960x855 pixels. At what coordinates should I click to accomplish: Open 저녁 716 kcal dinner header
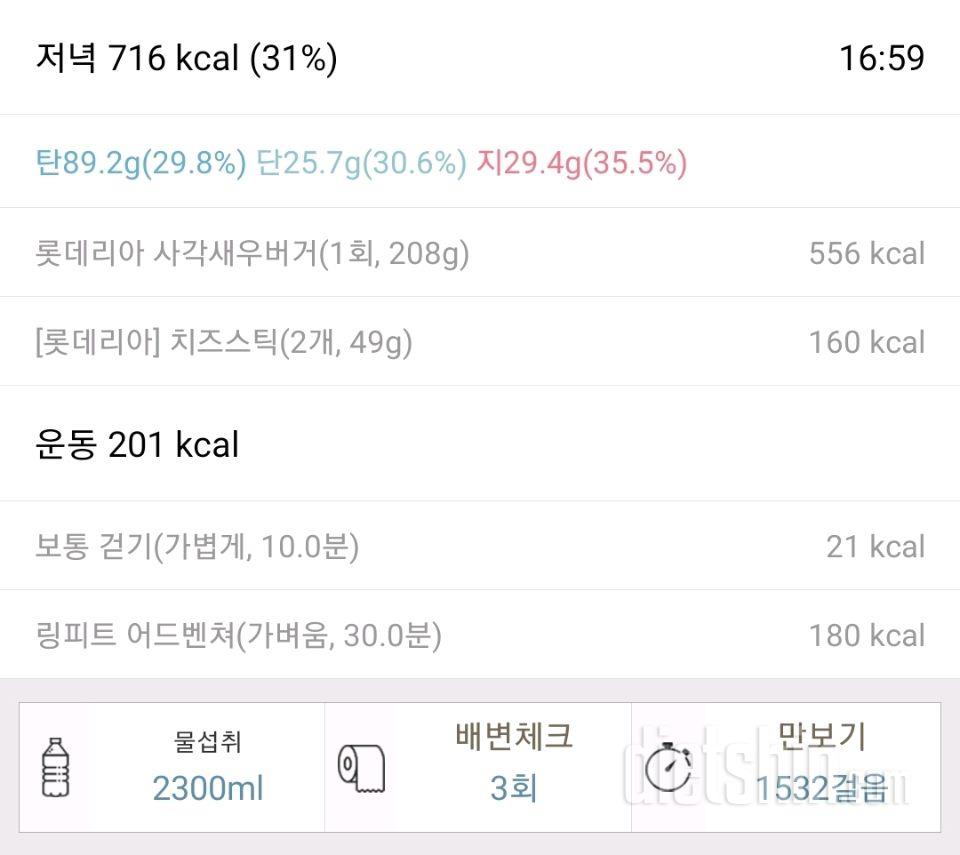(x=187, y=58)
